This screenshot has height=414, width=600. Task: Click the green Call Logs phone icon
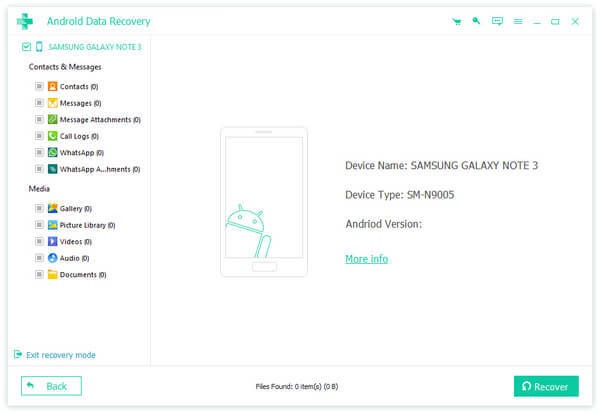(52, 136)
